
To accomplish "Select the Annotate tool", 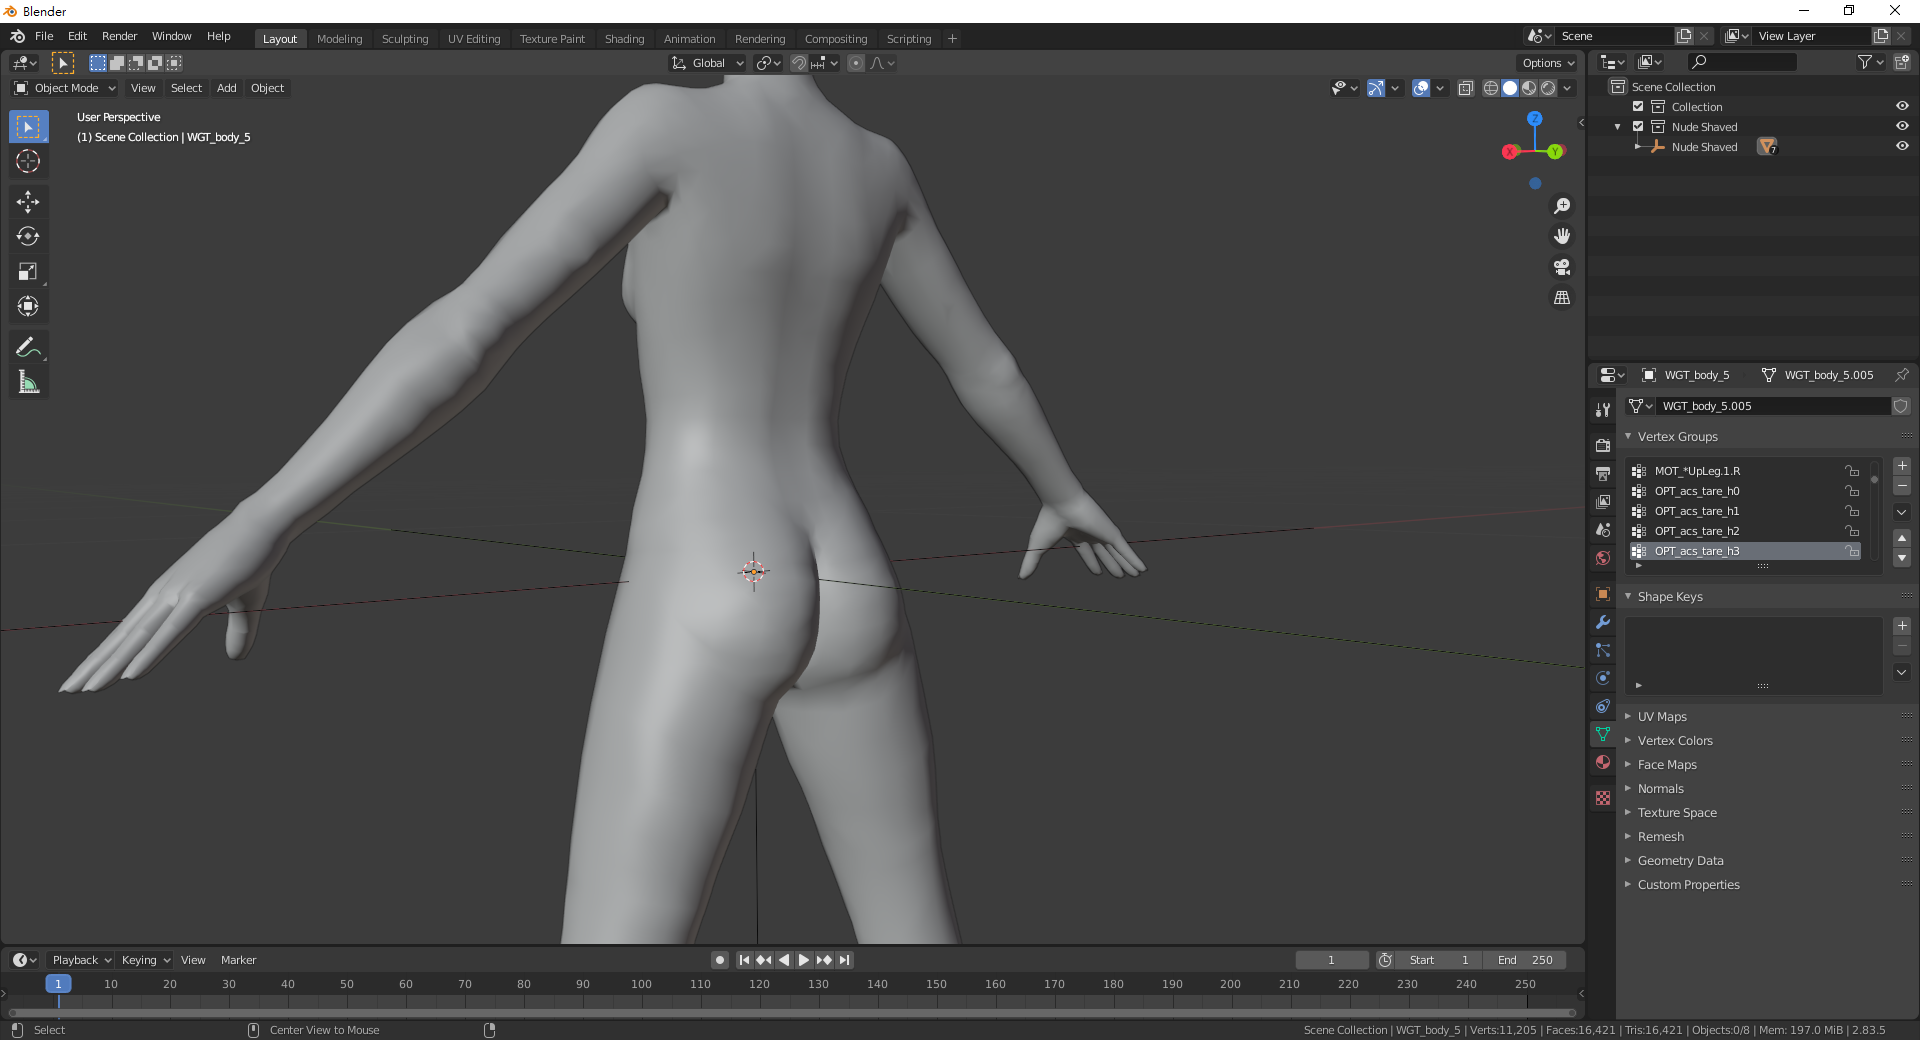I will pyautogui.click(x=28, y=348).
